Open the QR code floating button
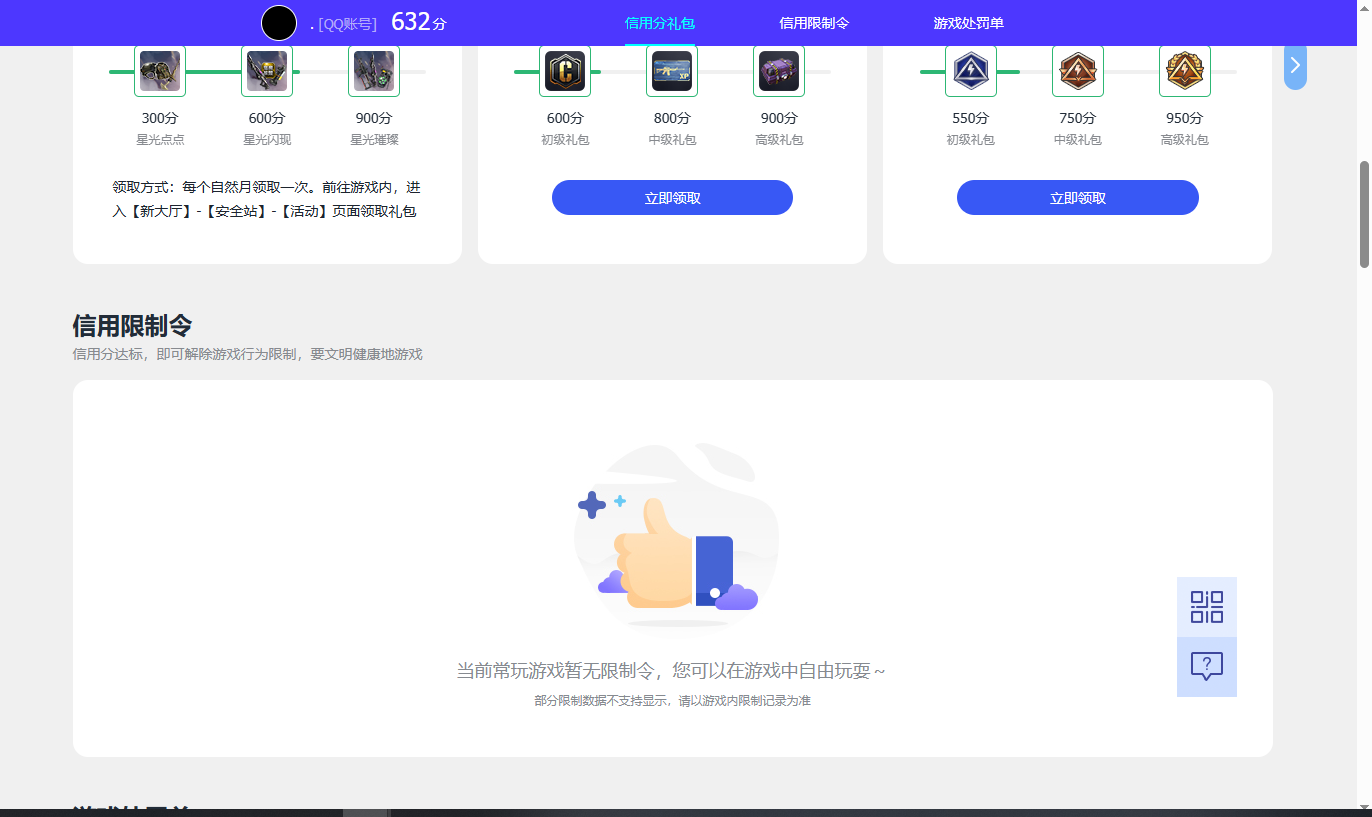This screenshot has height=817, width=1372. [1207, 607]
